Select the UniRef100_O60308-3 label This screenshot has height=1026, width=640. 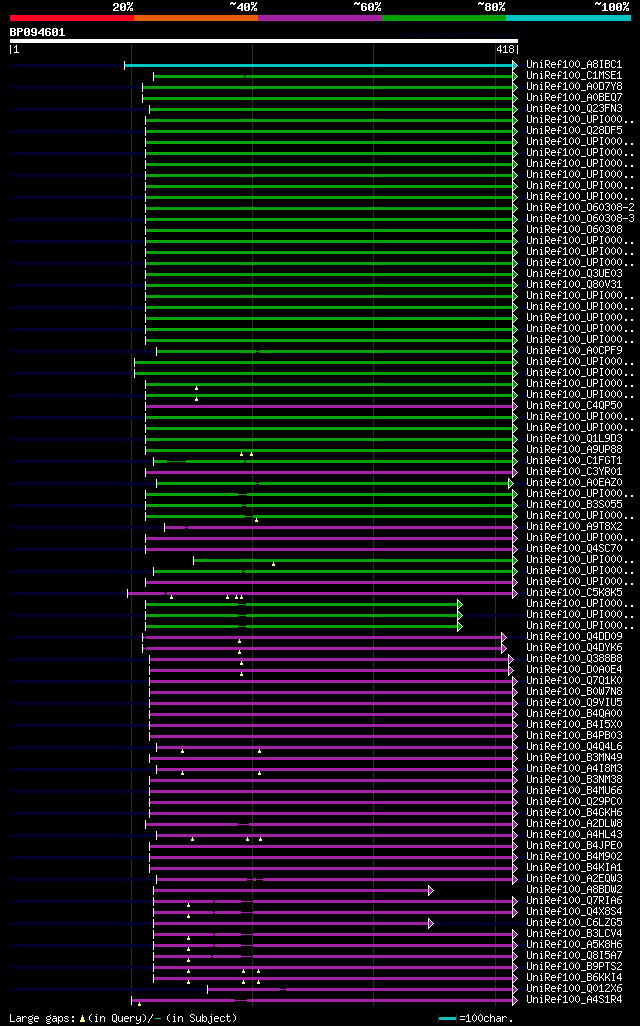[580, 219]
